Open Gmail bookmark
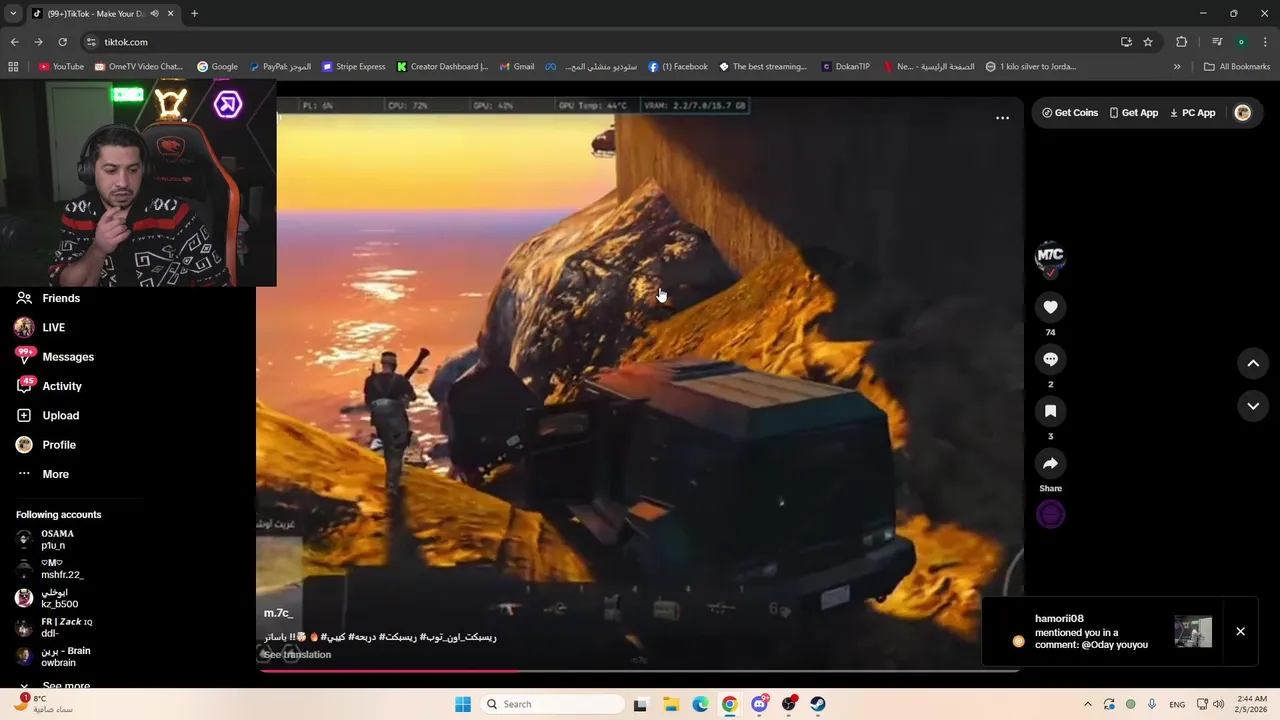 point(517,67)
